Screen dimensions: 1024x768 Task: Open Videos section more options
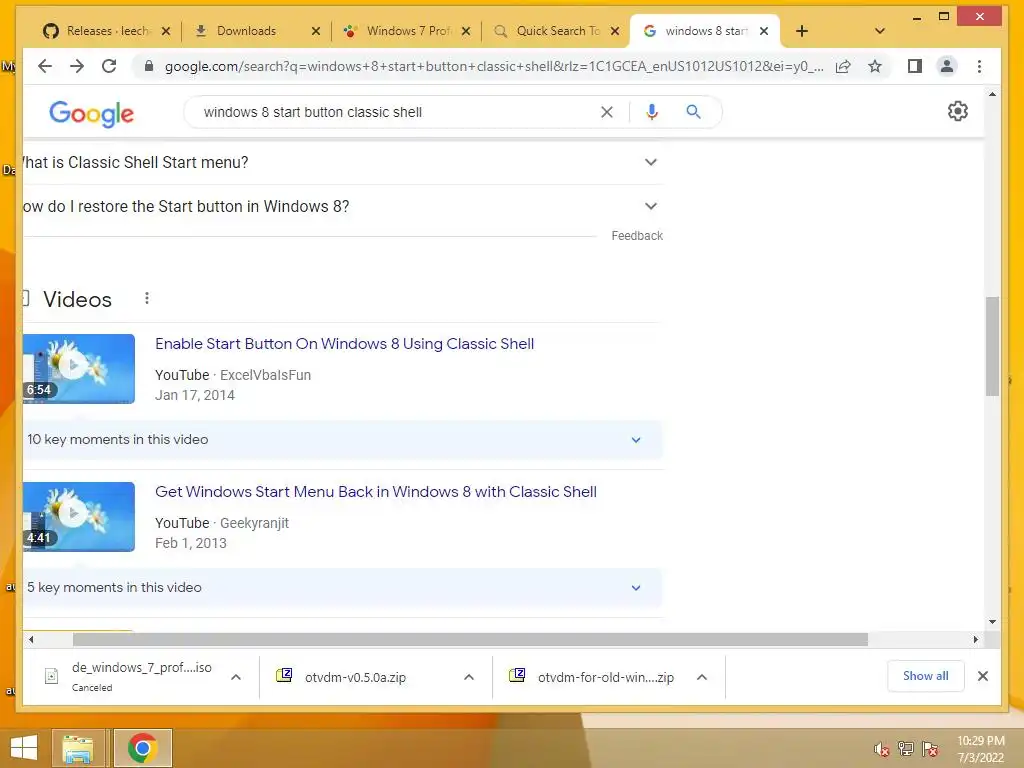pyautogui.click(x=147, y=298)
